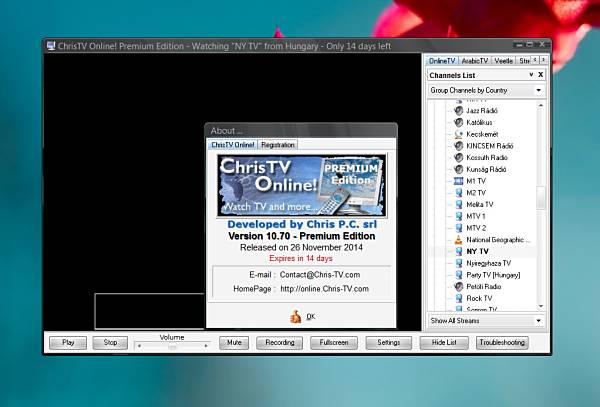
Task: Click the Jazz Rádió radio icon
Action: coord(458,111)
